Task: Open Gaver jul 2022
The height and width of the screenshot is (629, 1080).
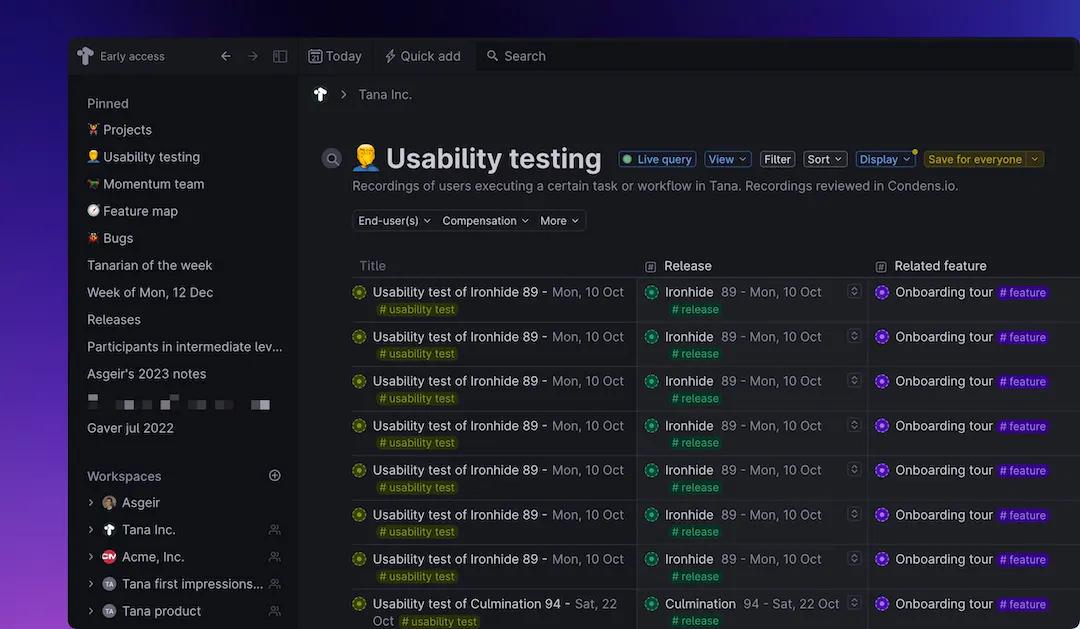Action: click(x=130, y=428)
